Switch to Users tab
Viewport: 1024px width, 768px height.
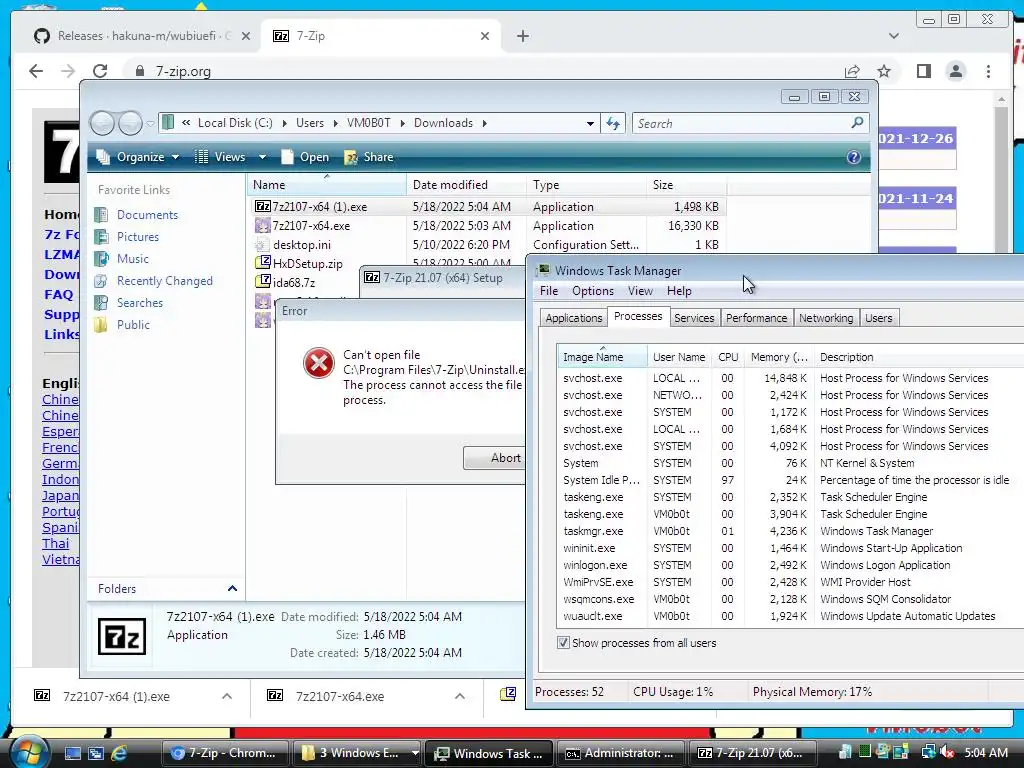(878, 318)
